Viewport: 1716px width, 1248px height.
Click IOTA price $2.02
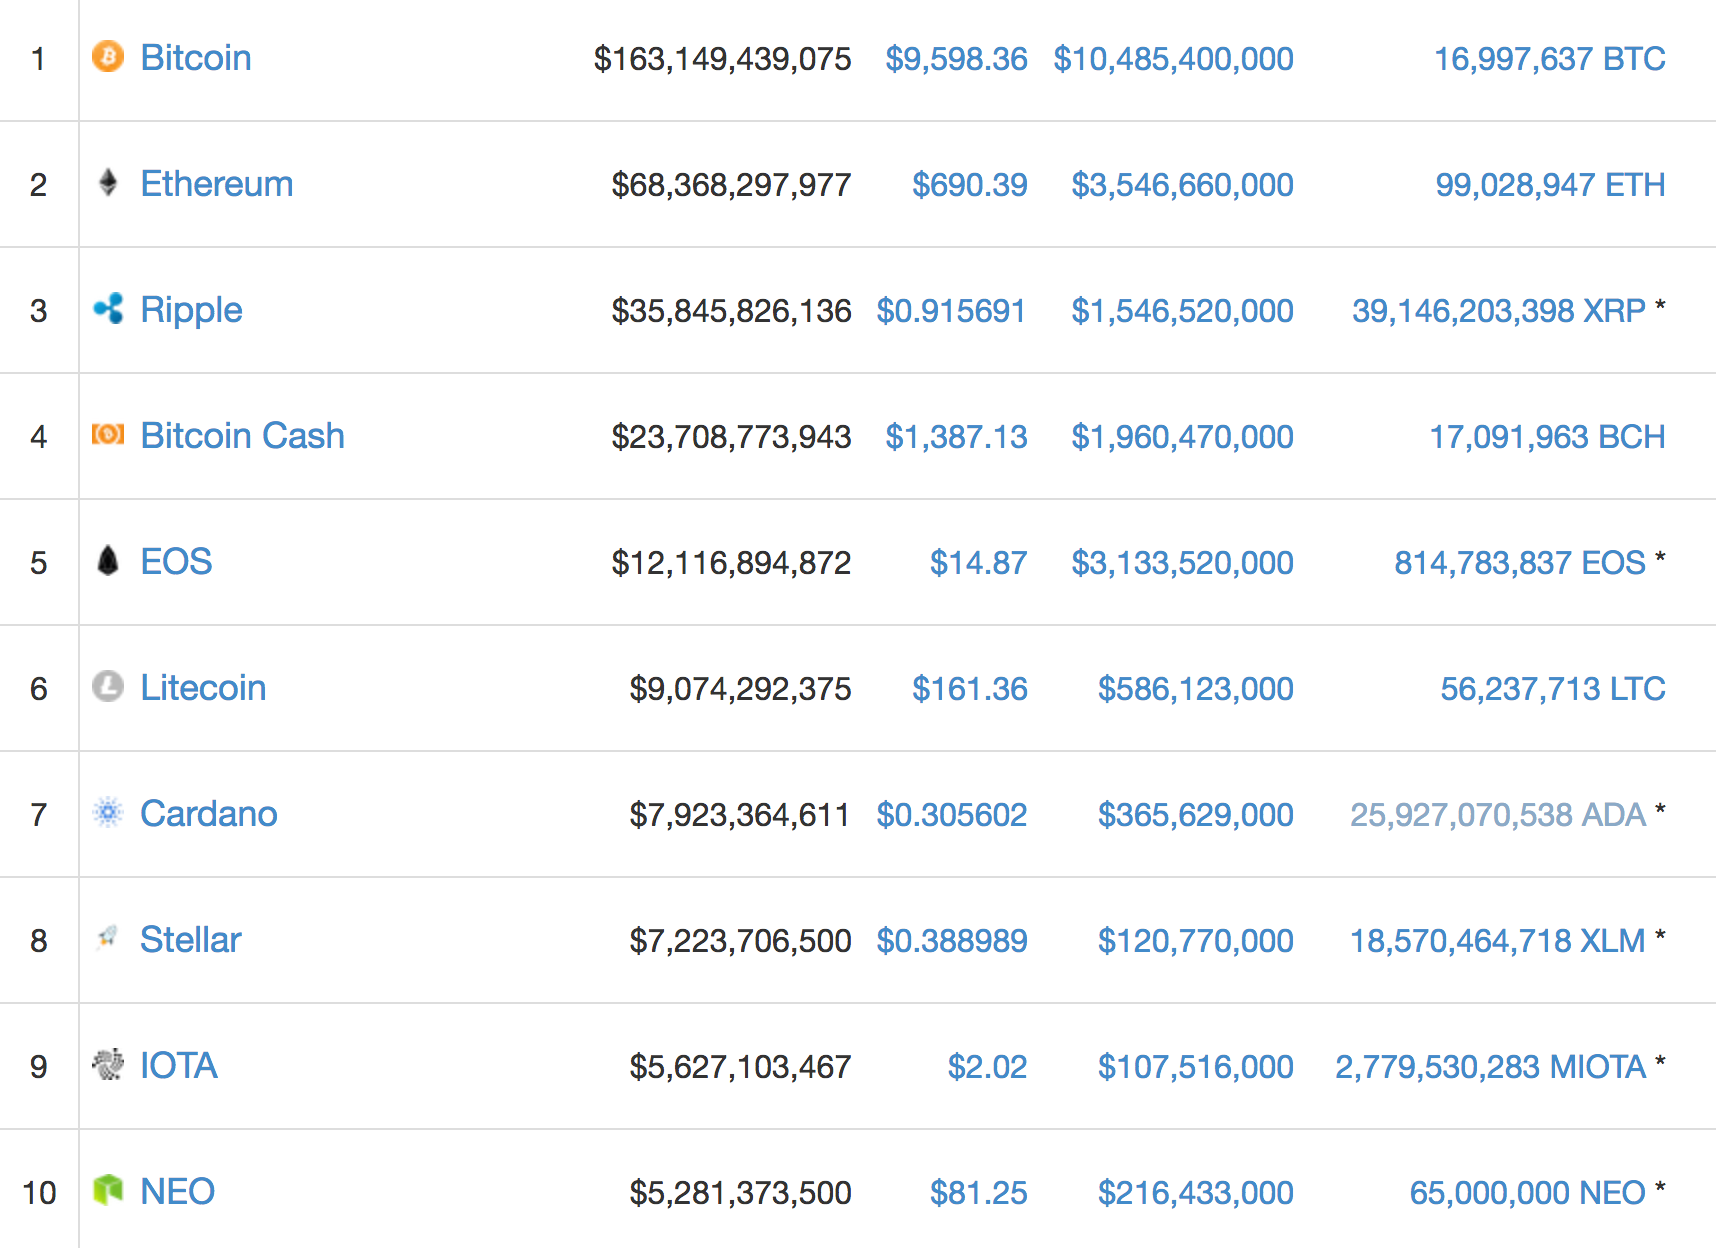[x=988, y=1067]
